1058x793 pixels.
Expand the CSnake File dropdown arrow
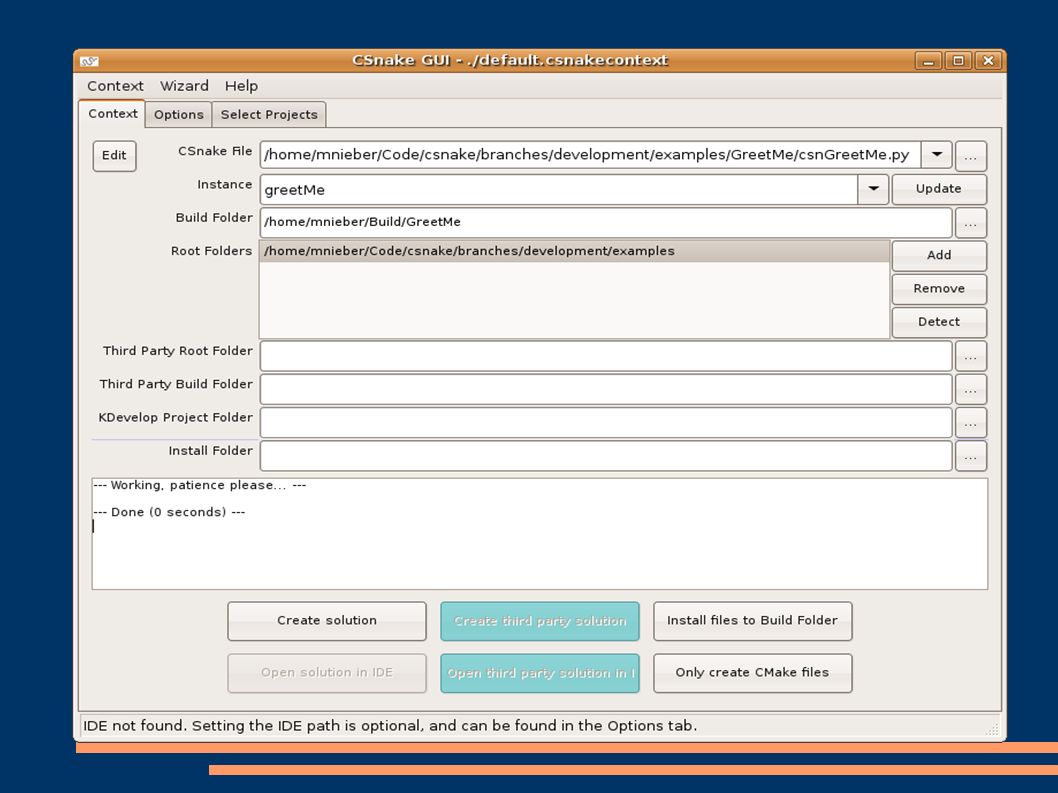pyautogui.click(x=937, y=155)
